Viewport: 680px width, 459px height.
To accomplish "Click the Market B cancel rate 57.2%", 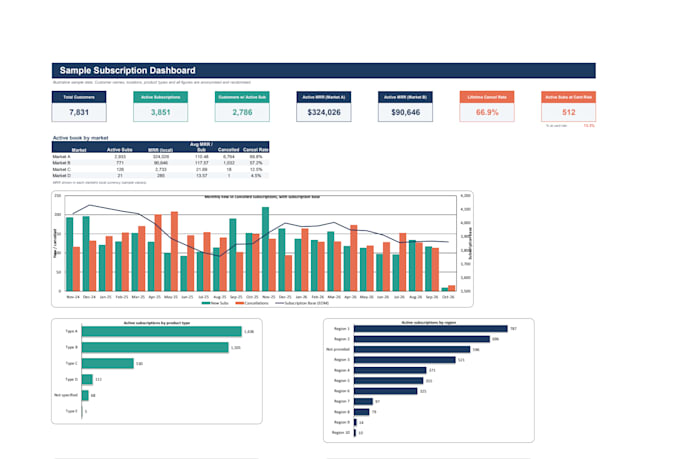I will tap(256, 163).
